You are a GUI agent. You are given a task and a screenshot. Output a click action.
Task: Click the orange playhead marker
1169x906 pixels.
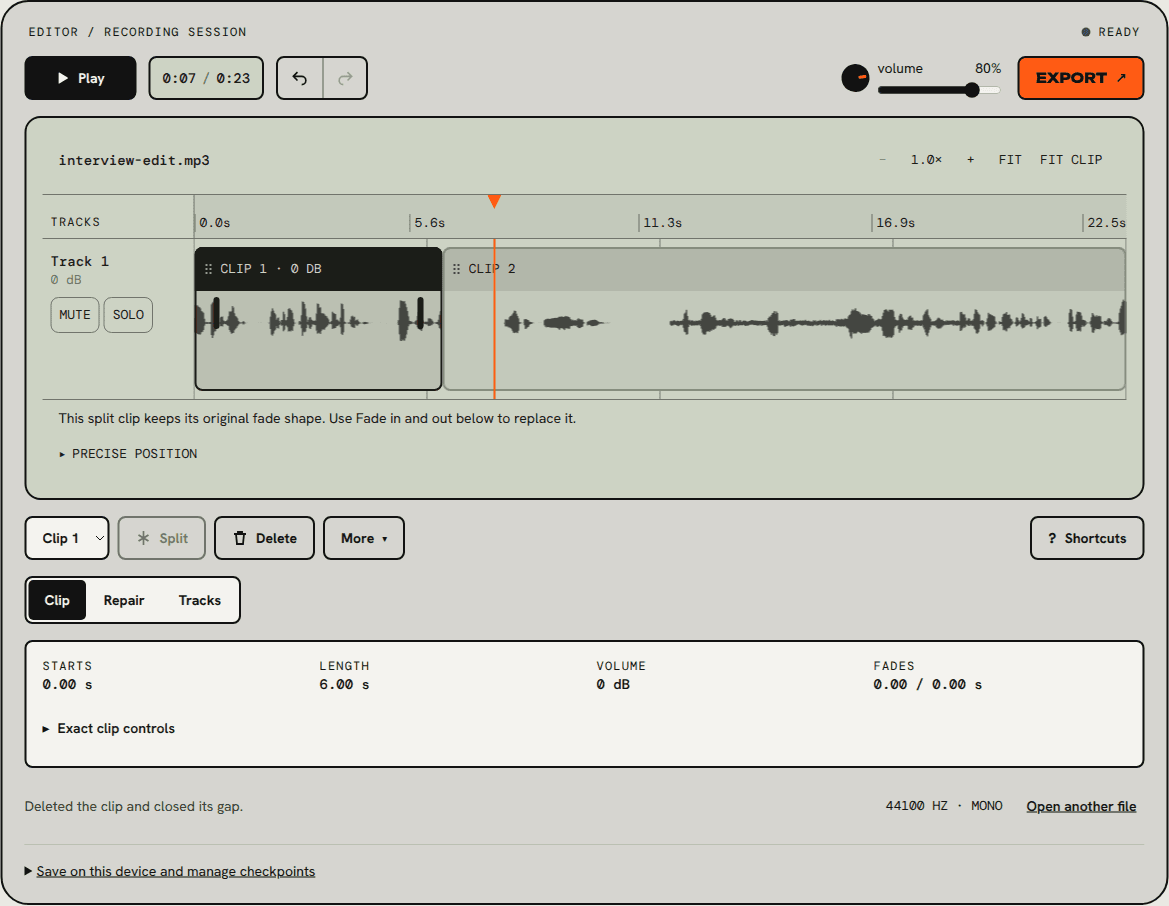pyautogui.click(x=494, y=201)
